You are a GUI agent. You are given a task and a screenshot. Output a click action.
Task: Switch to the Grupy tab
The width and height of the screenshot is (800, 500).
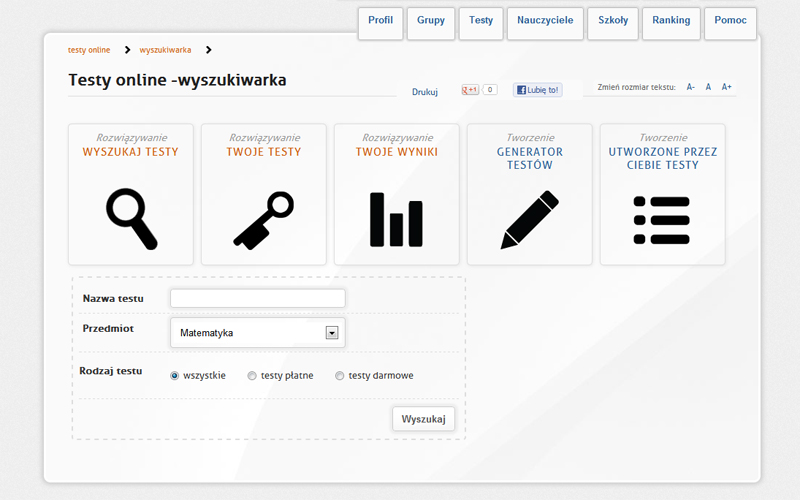[x=431, y=23]
